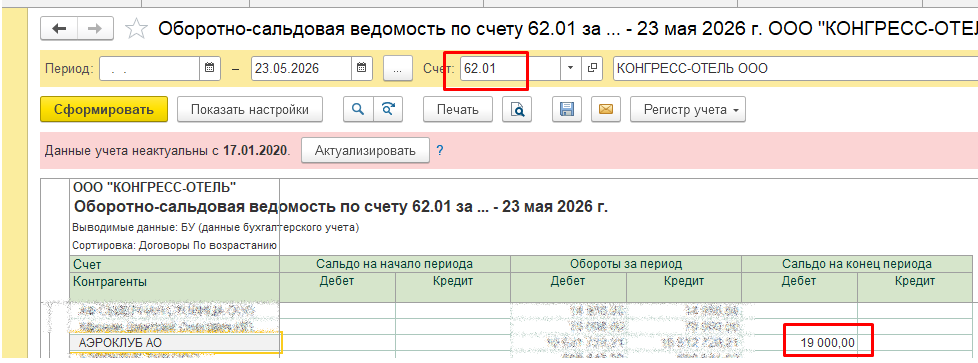Open calendar for the 23.05.2026 end date
978x363 pixels.
click(362, 69)
